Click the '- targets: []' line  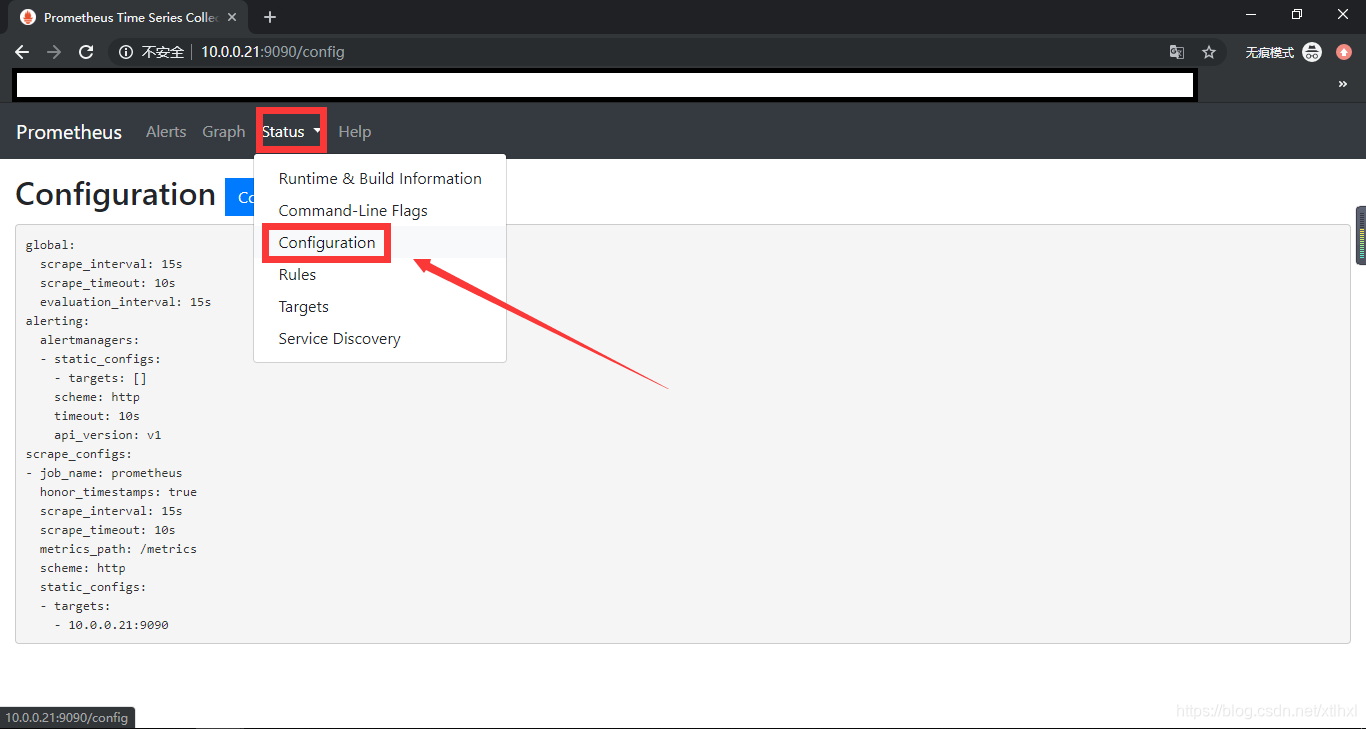pyautogui.click(x=100, y=378)
